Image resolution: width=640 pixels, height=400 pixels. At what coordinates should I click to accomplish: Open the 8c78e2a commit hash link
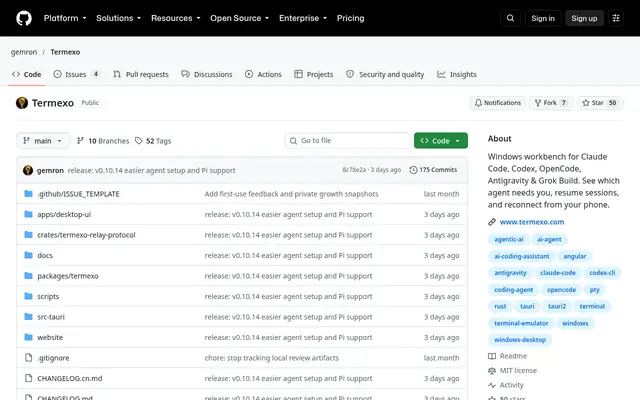pyautogui.click(x=354, y=170)
